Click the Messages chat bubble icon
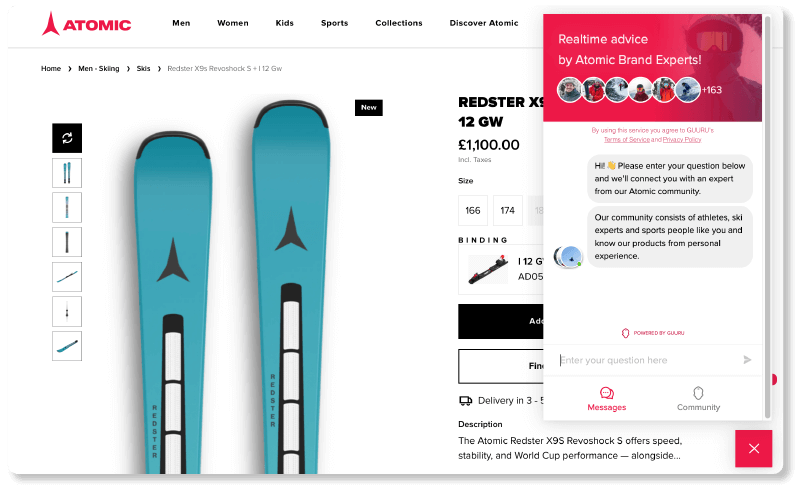Screen dimensions: 801x489 click(x=607, y=393)
